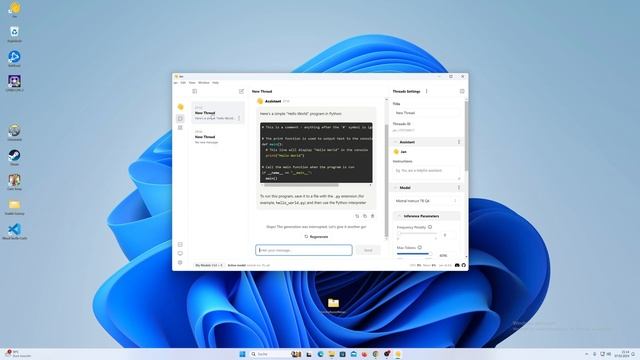Select first New Thread with Hello World preview

[x=218, y=113]
